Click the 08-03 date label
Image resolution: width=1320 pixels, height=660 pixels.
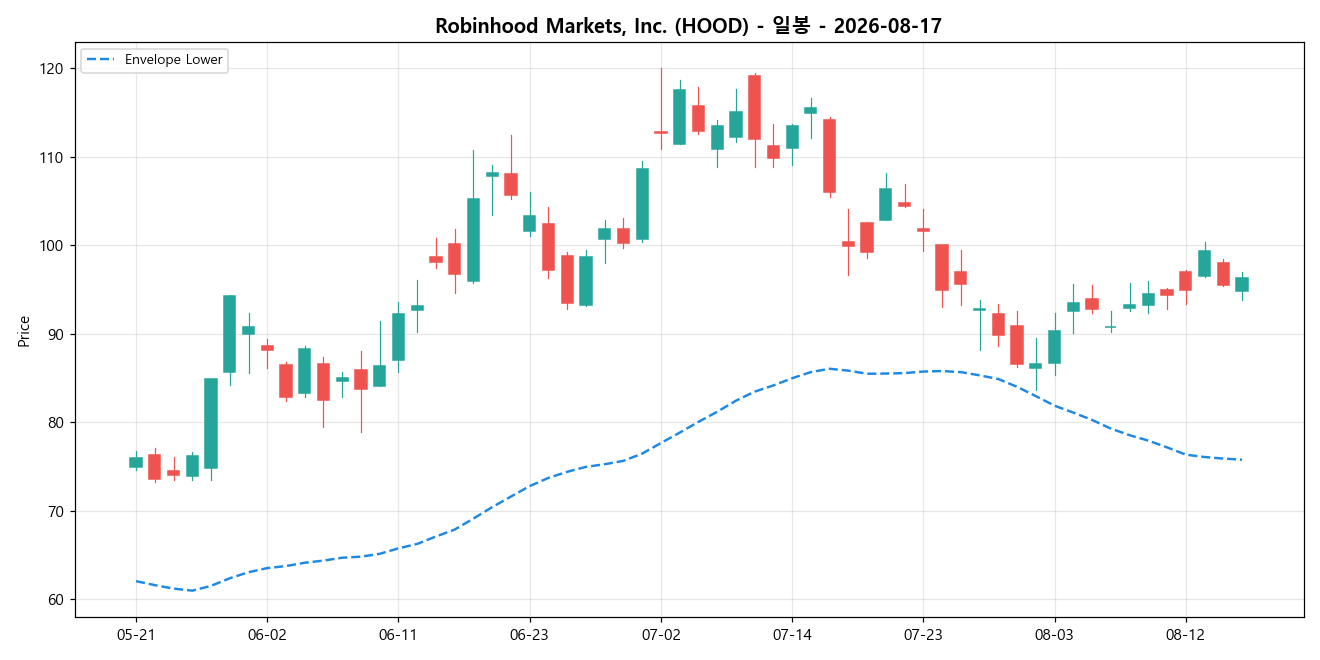pos(1054,635)
